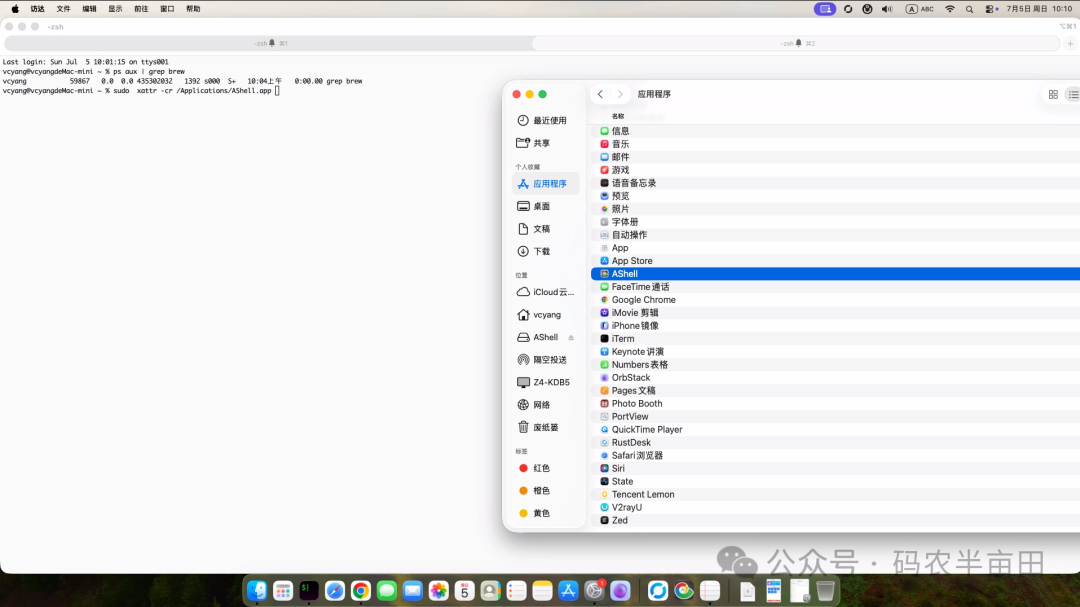The width and height of the screenshot is (1080, 607).
Task: Filter by the 黄色 (yellow) tag
Action: 534,513
